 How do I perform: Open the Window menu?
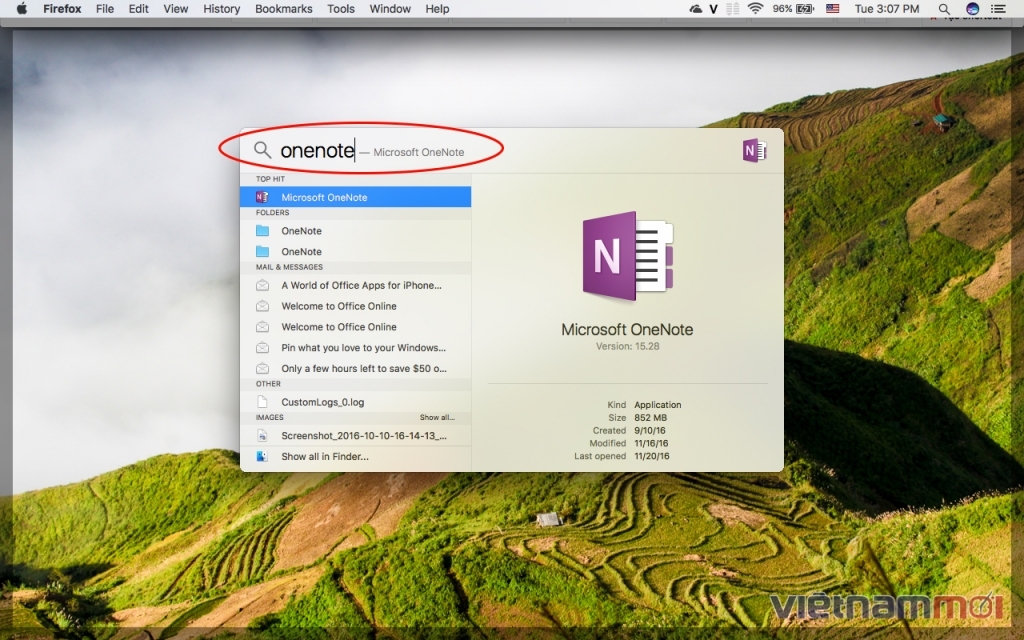[x=390, y=8]
